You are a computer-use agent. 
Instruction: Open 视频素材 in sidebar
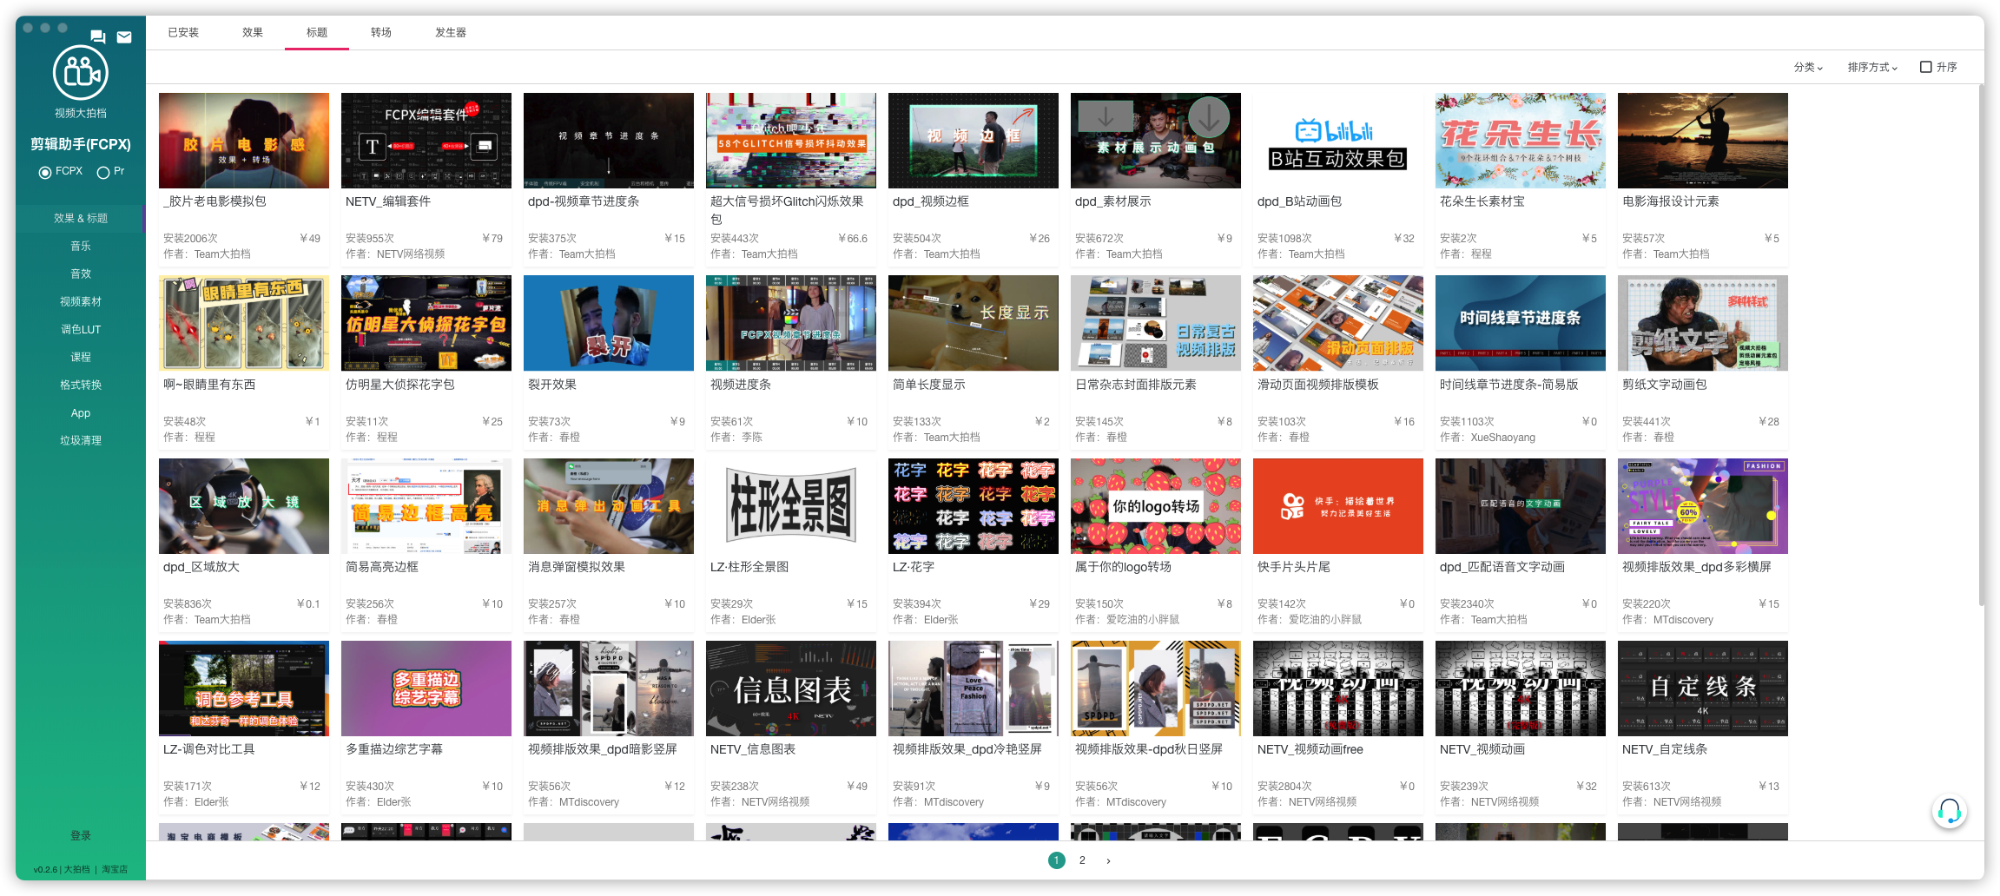pos(80,301)
